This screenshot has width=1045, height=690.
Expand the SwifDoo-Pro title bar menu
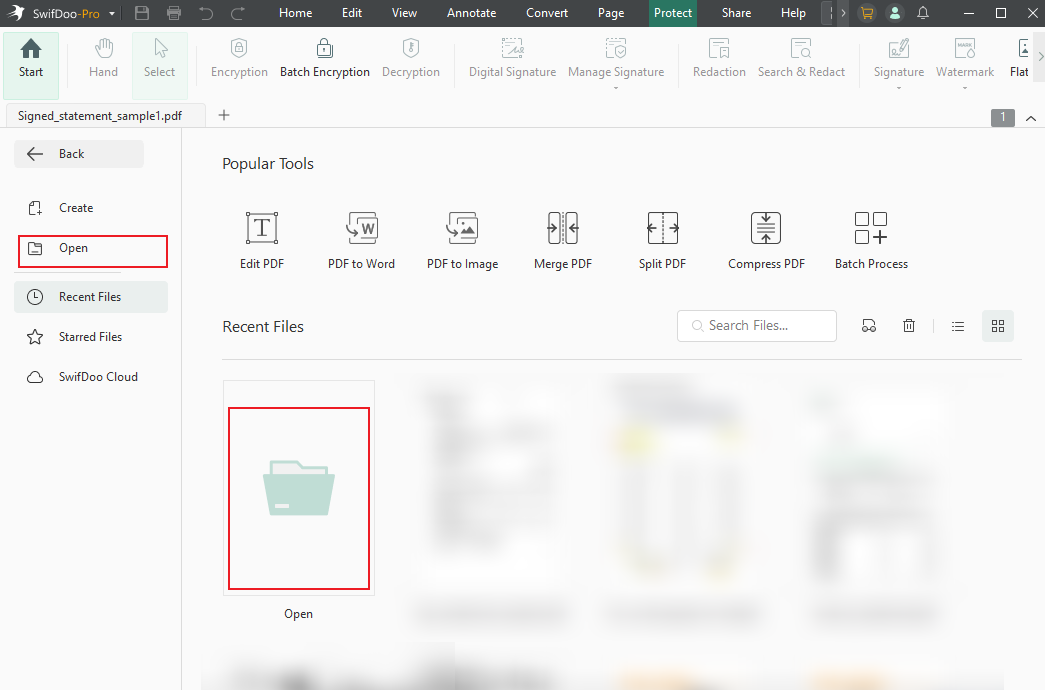[x=112, y=13]
